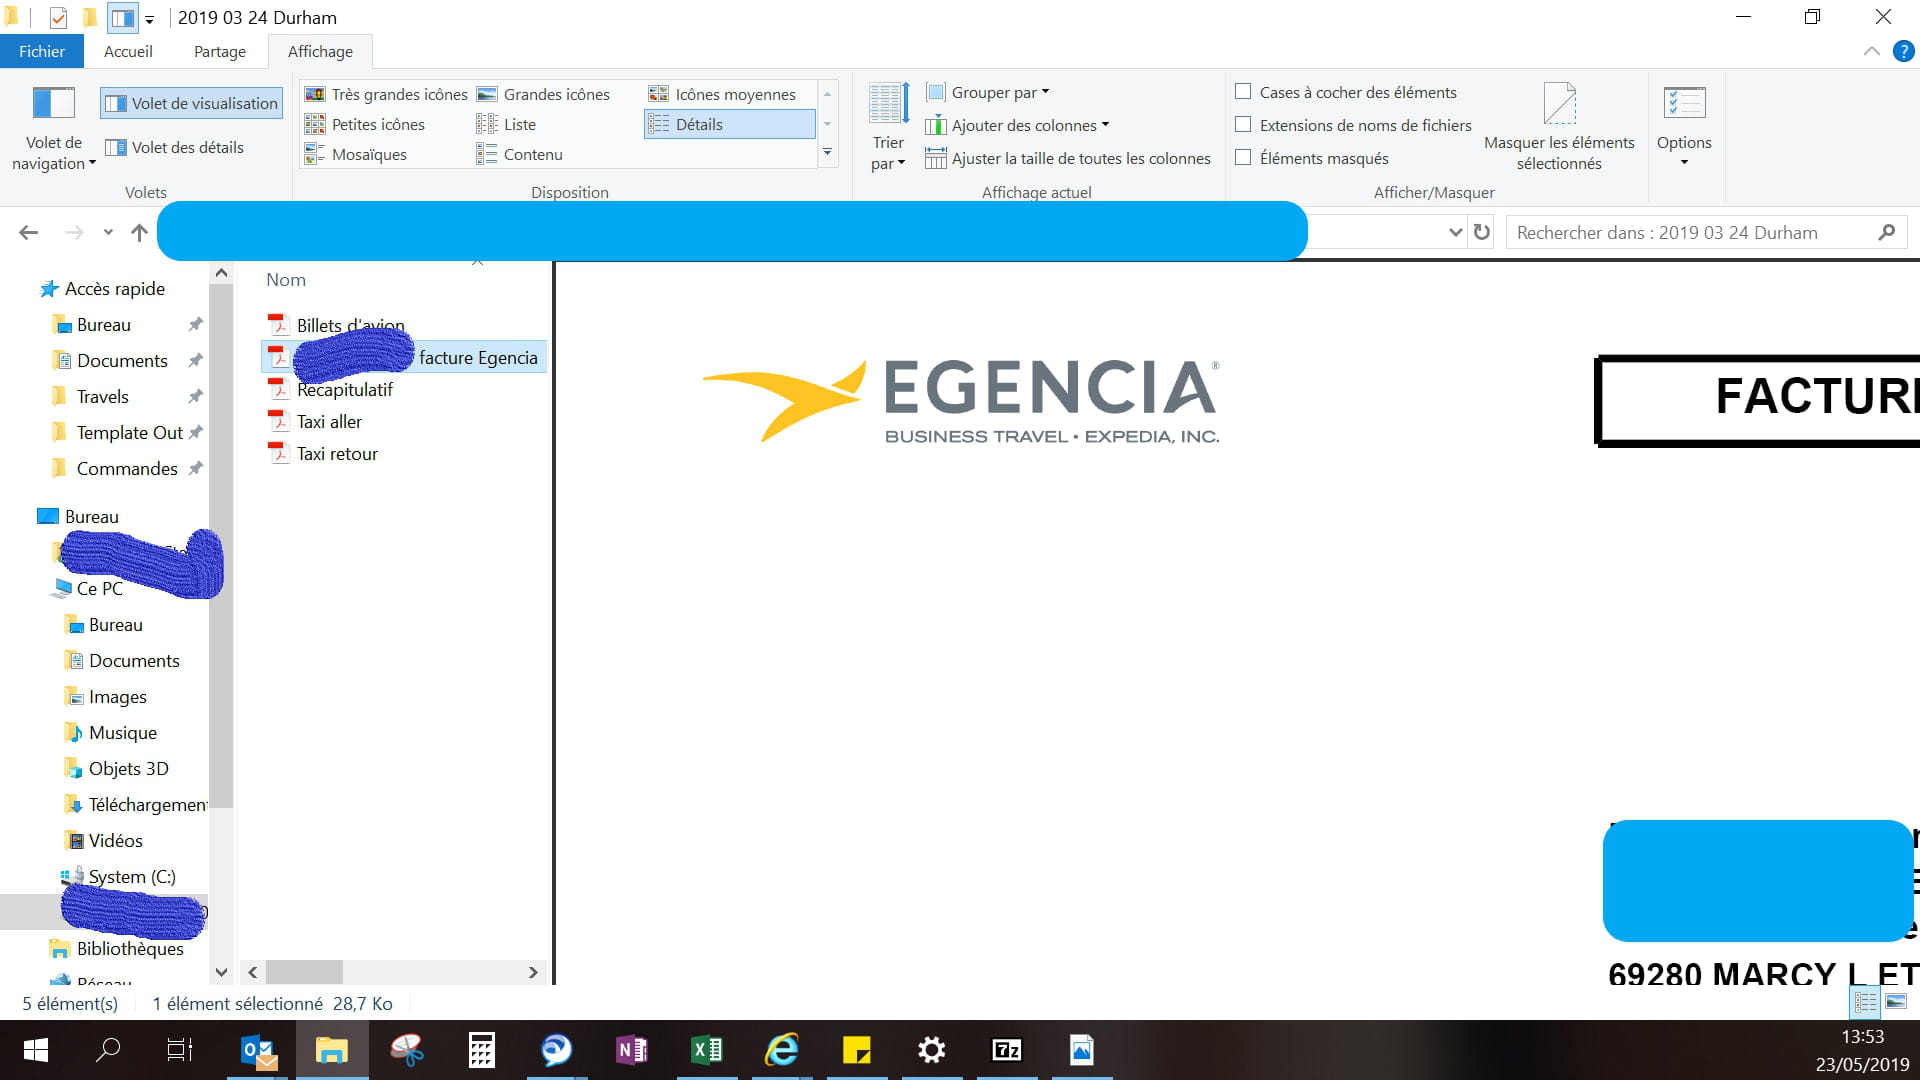Select Taxi retour PDF file

point(337,453)
